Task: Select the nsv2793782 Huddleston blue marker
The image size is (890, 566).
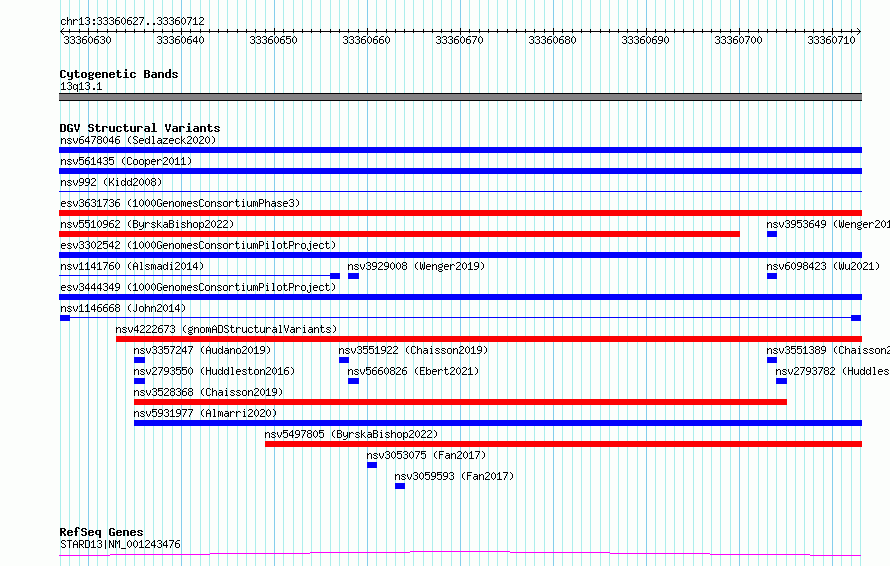Action: click(782, 381)
